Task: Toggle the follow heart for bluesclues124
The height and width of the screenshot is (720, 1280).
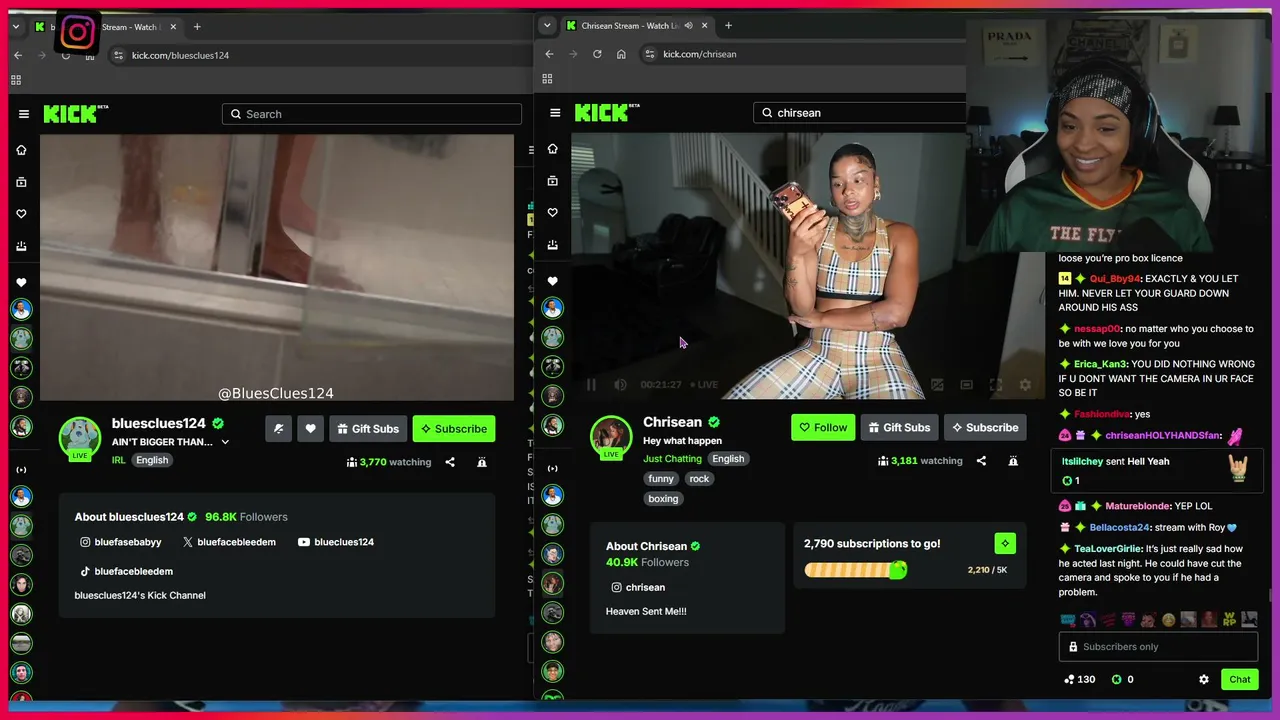Action: click(310, 429)
